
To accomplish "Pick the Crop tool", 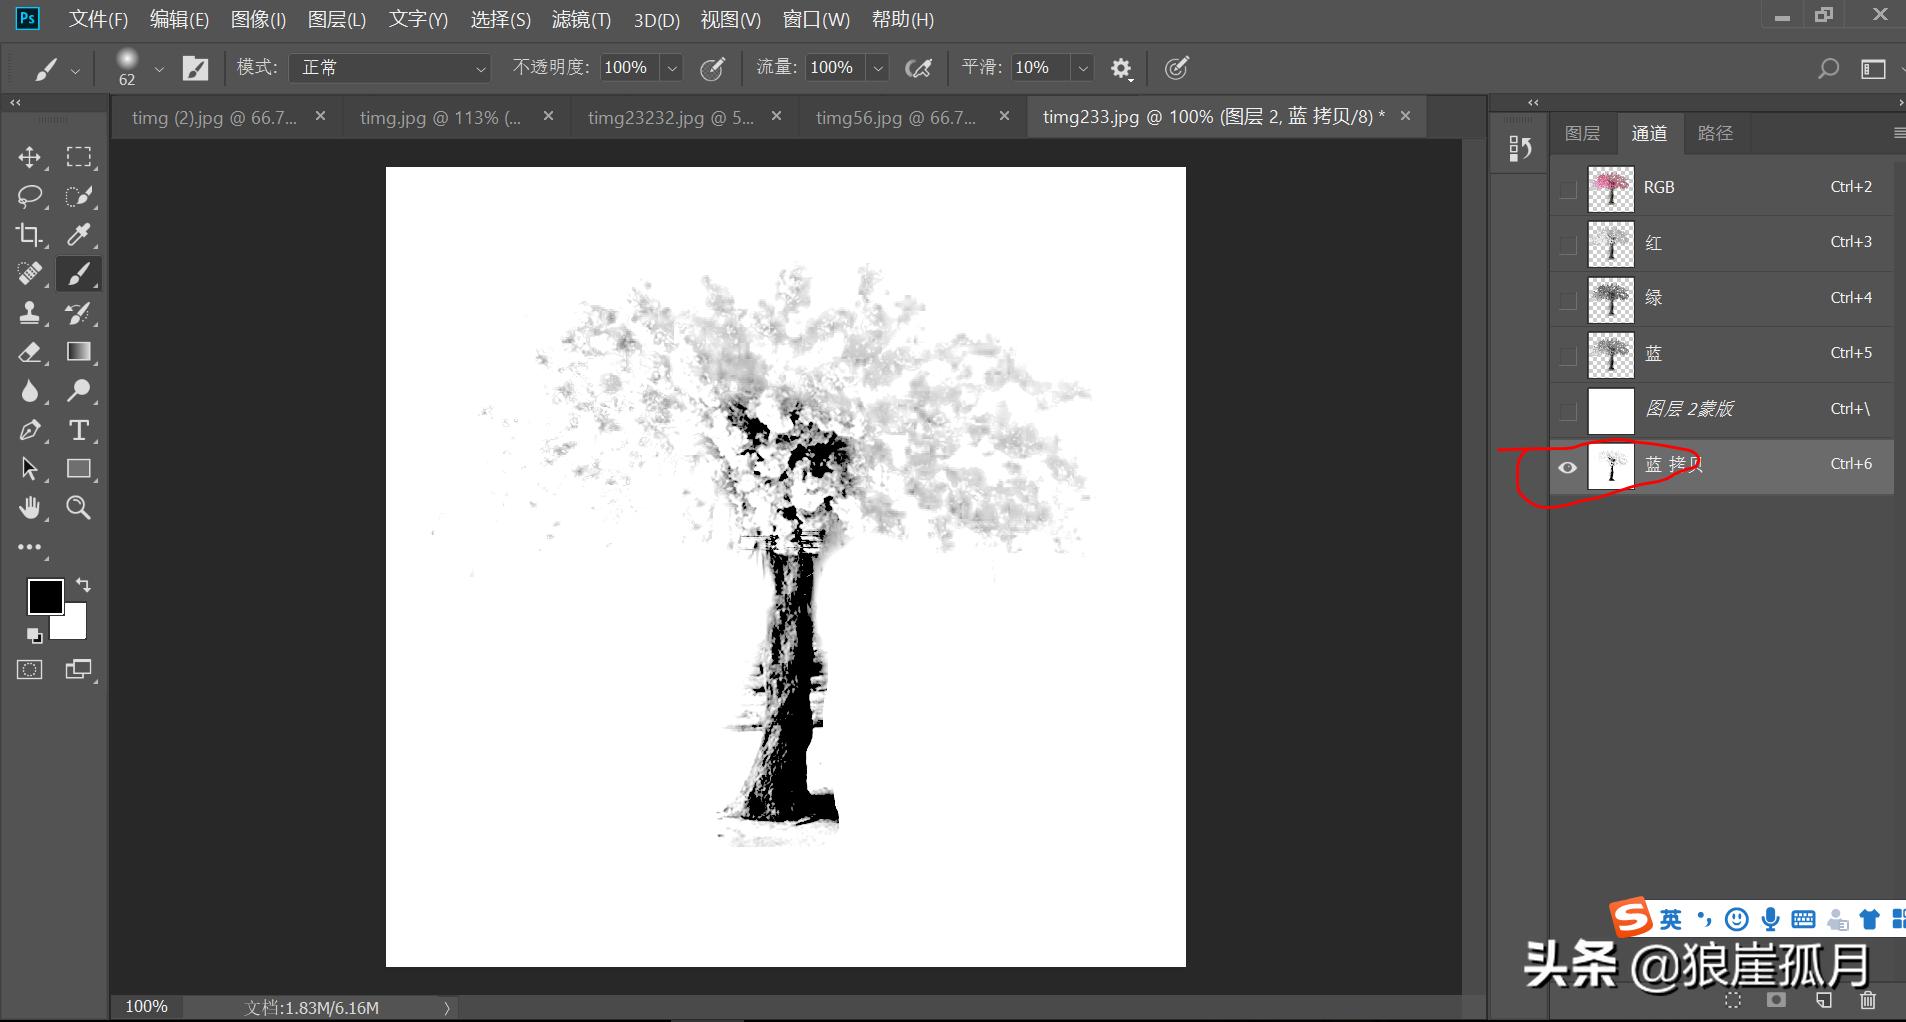I will pos(29,235).
